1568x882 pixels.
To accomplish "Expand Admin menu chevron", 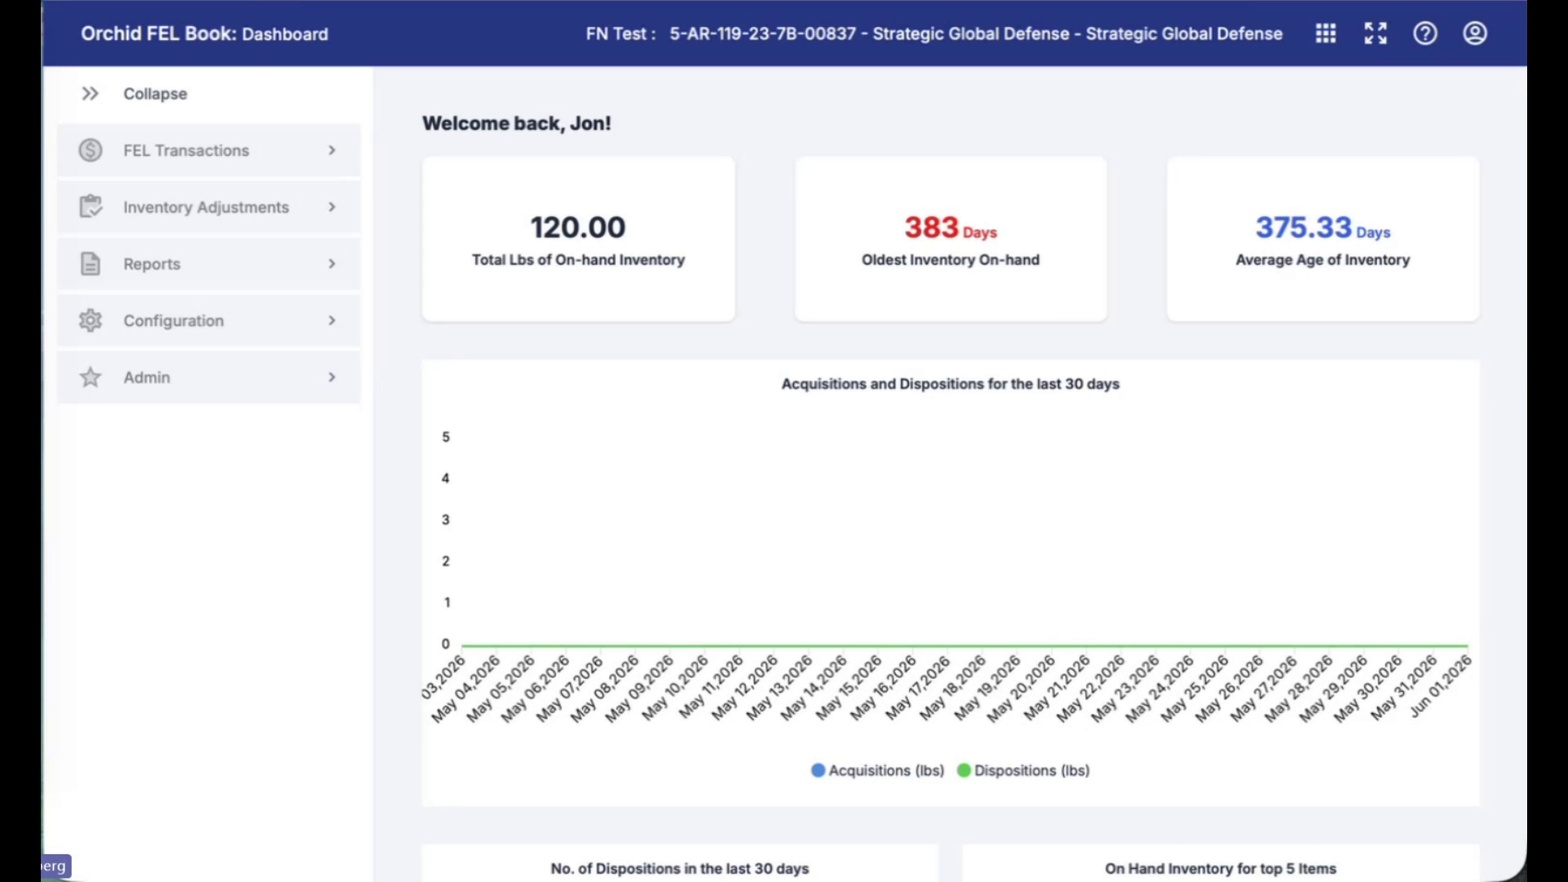I will (332, 377).
